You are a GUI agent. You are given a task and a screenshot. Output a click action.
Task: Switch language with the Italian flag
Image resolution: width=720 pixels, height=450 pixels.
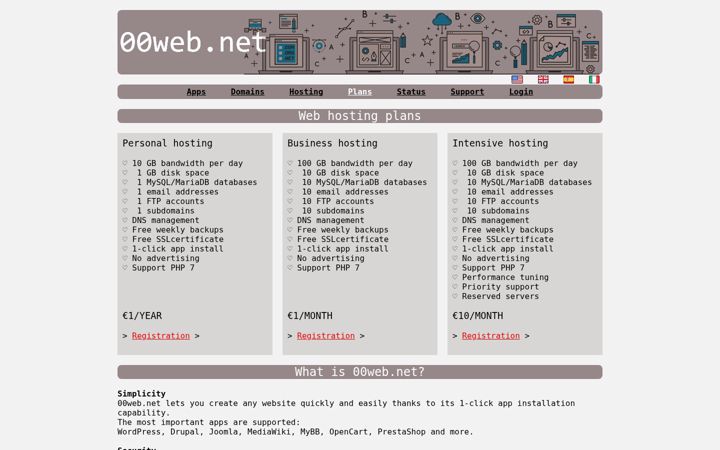tap(594, 79)
